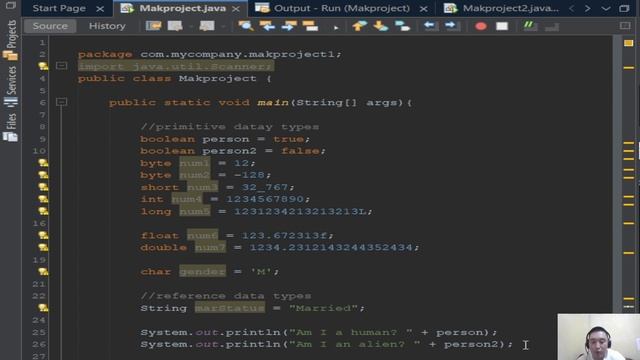
Task: Click hint bulb on String marStatus line
Action: (43, 308)
